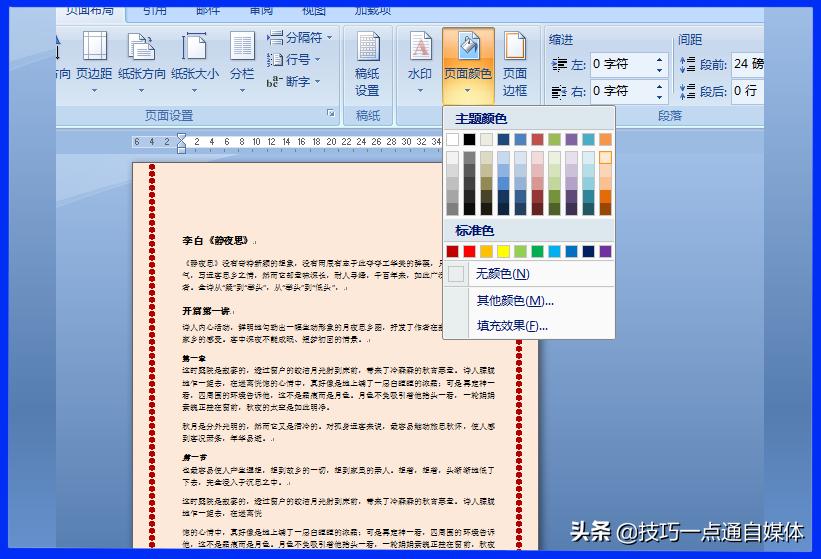Viewport: 821px width, 559px height.
Task: Pick bright red in 标准色 row
Action: point(470,252)
